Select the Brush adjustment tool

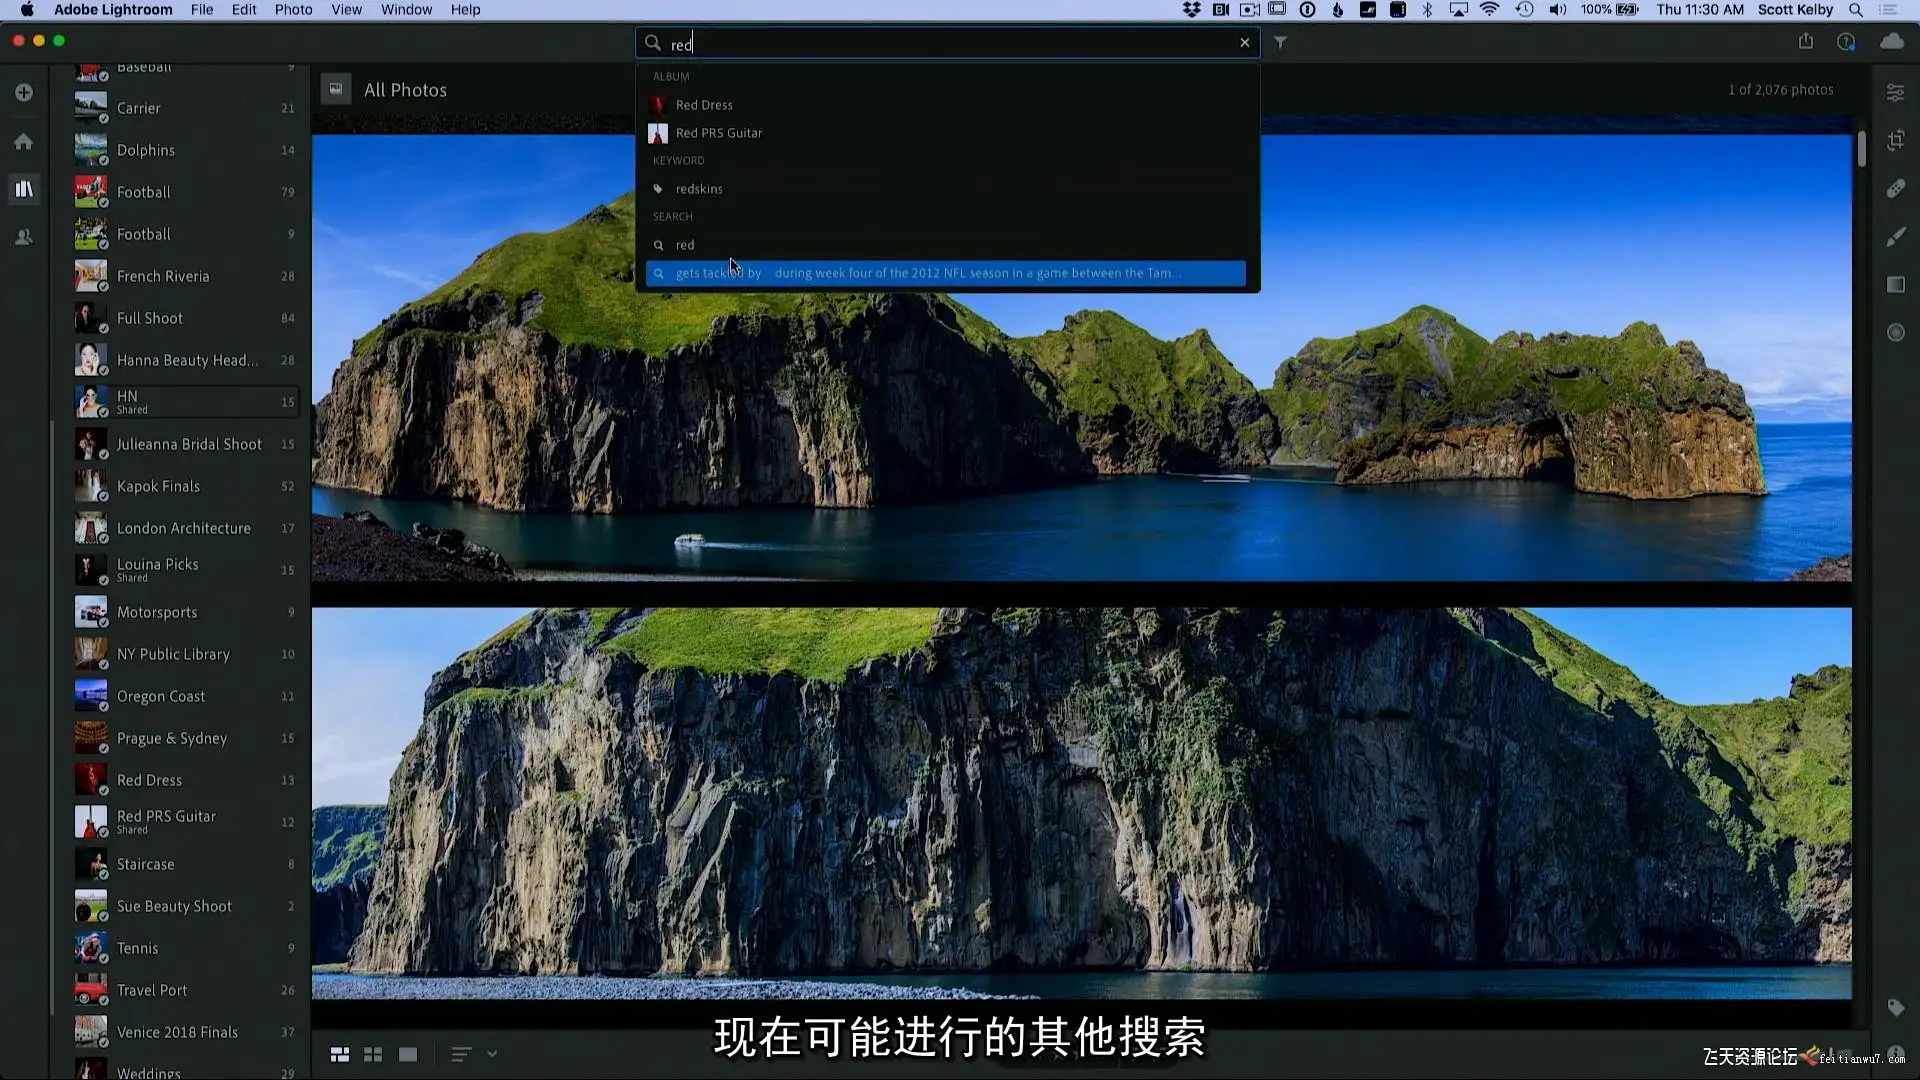coord(1895,237)
